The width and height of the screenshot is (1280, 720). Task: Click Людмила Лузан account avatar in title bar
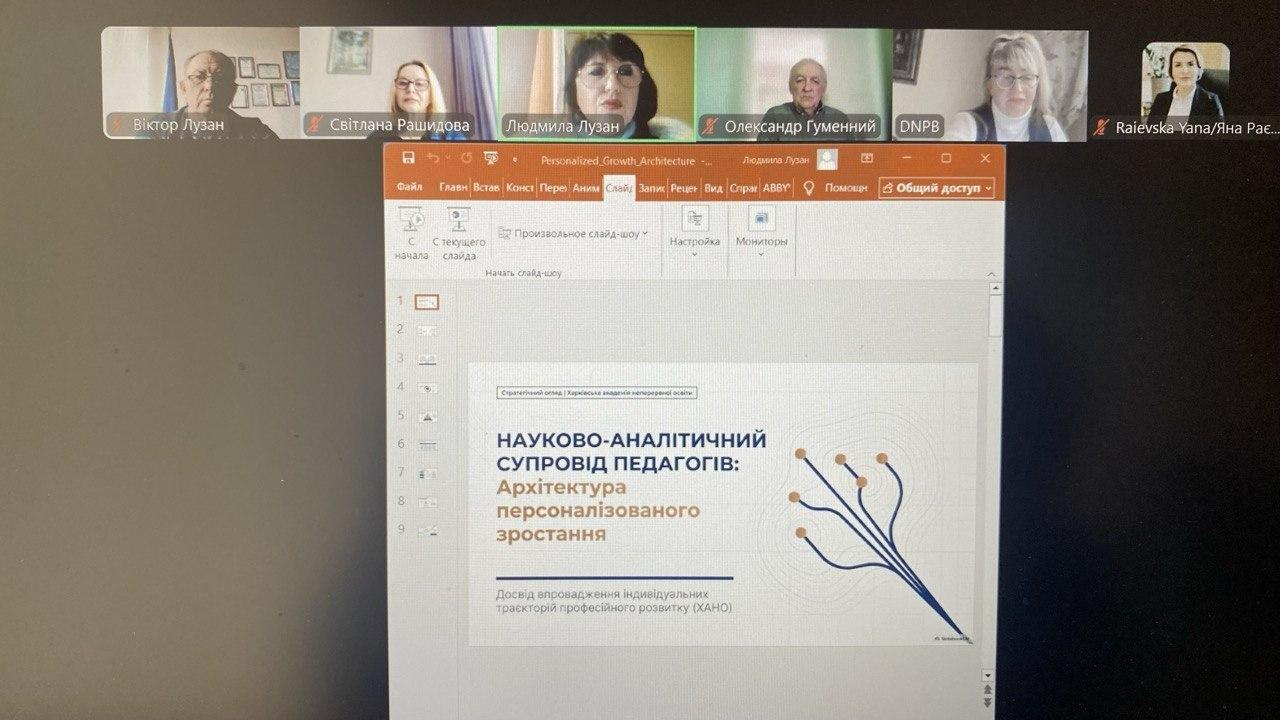click(x=827, y=159)
